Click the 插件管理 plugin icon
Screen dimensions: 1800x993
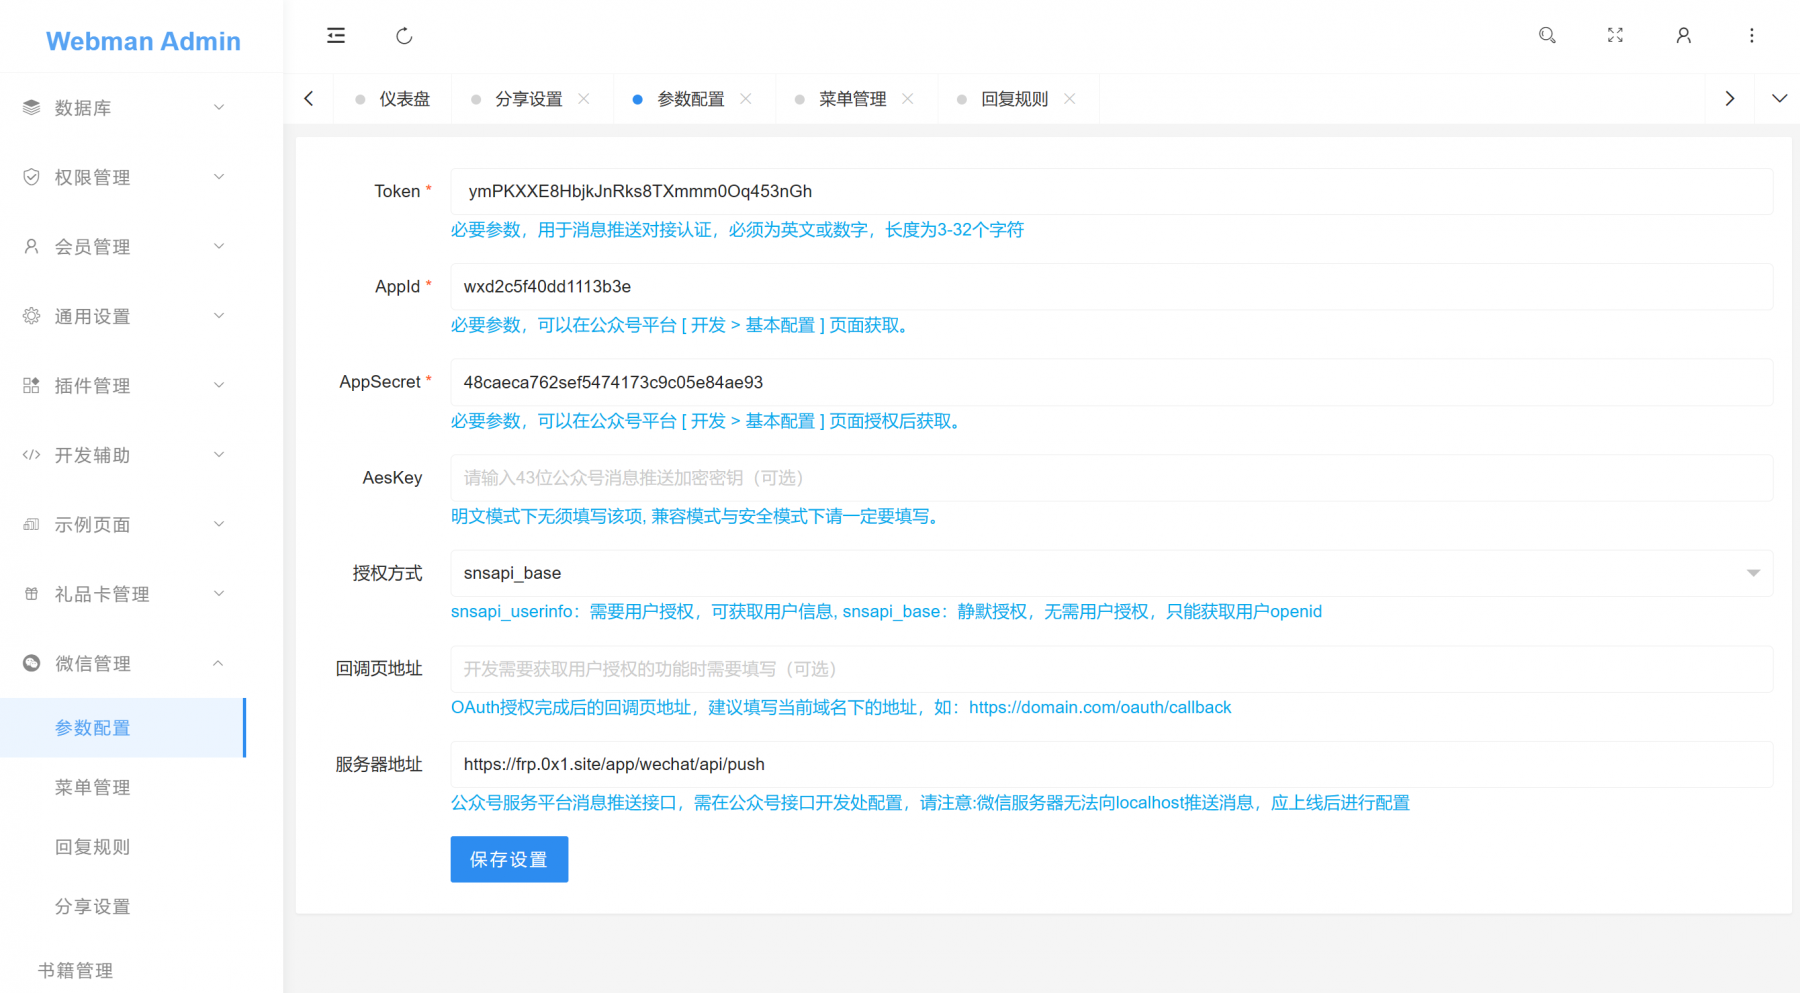click(x=32, y=385)
